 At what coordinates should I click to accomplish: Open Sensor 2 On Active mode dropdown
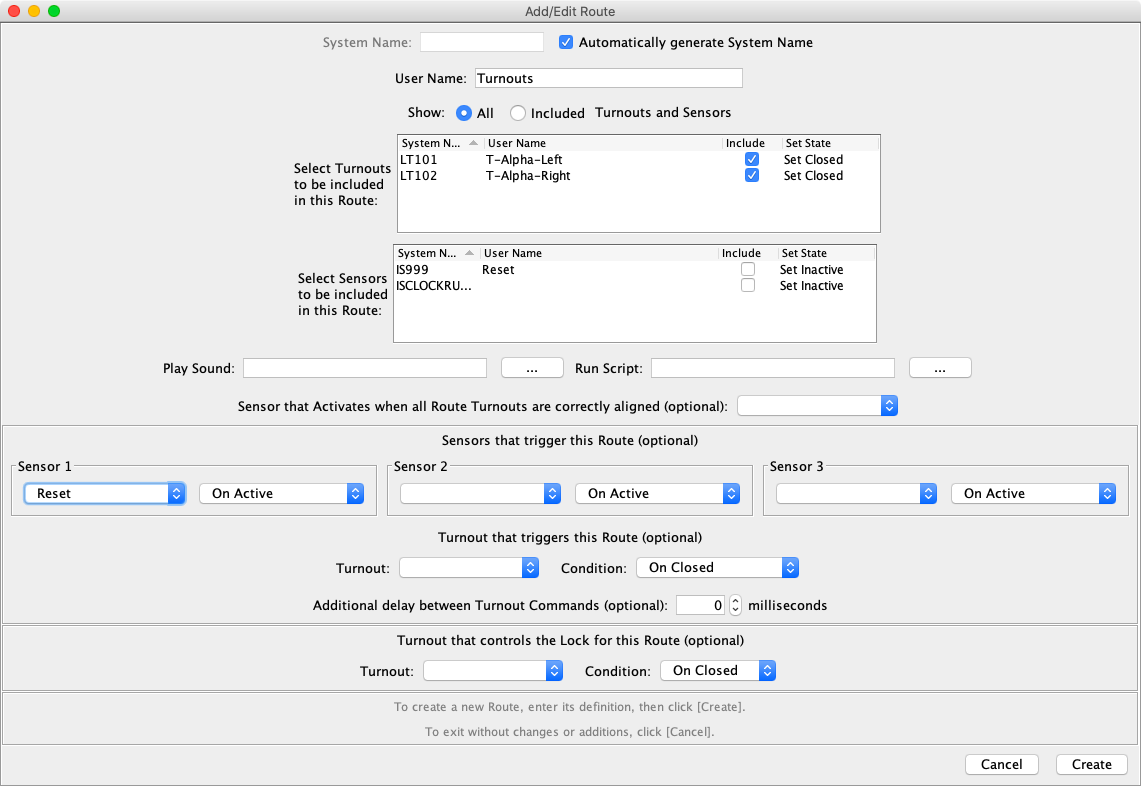click(x=657, y=494)
